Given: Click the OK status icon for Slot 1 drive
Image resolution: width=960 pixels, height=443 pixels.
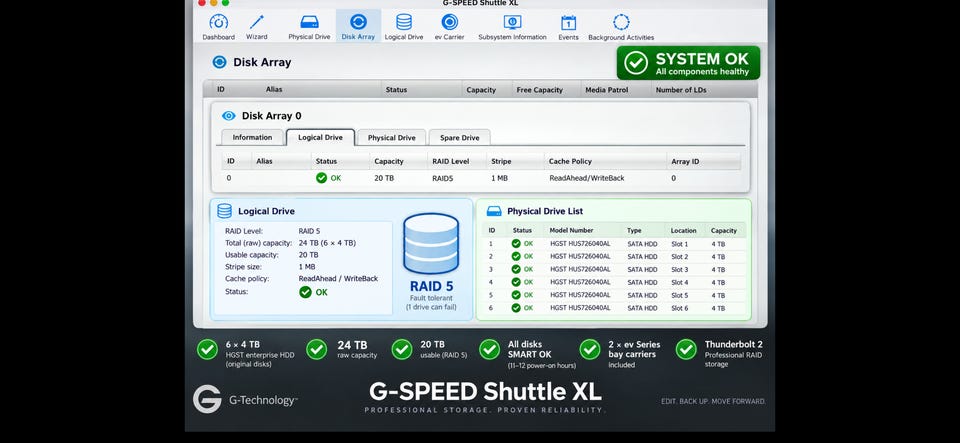Looking at the screenshot, I should (516, 244).
